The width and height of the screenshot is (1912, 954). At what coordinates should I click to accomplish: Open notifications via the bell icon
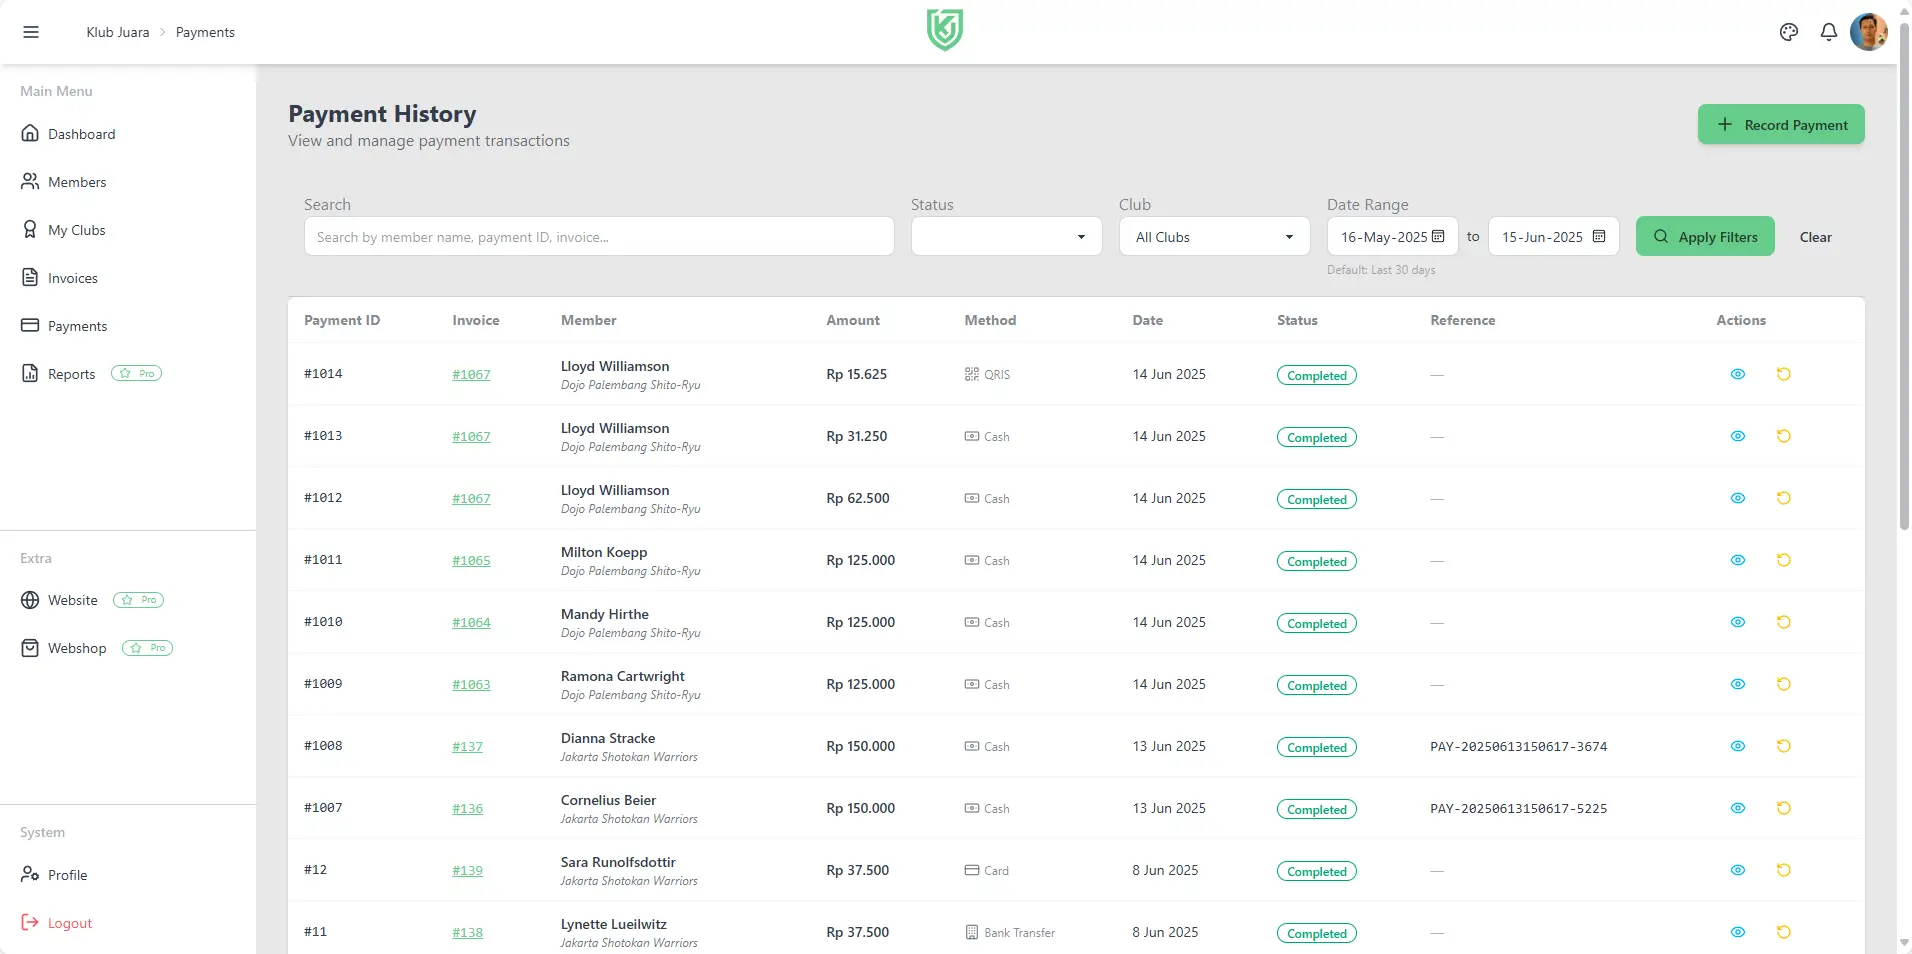pos(1828,31)
